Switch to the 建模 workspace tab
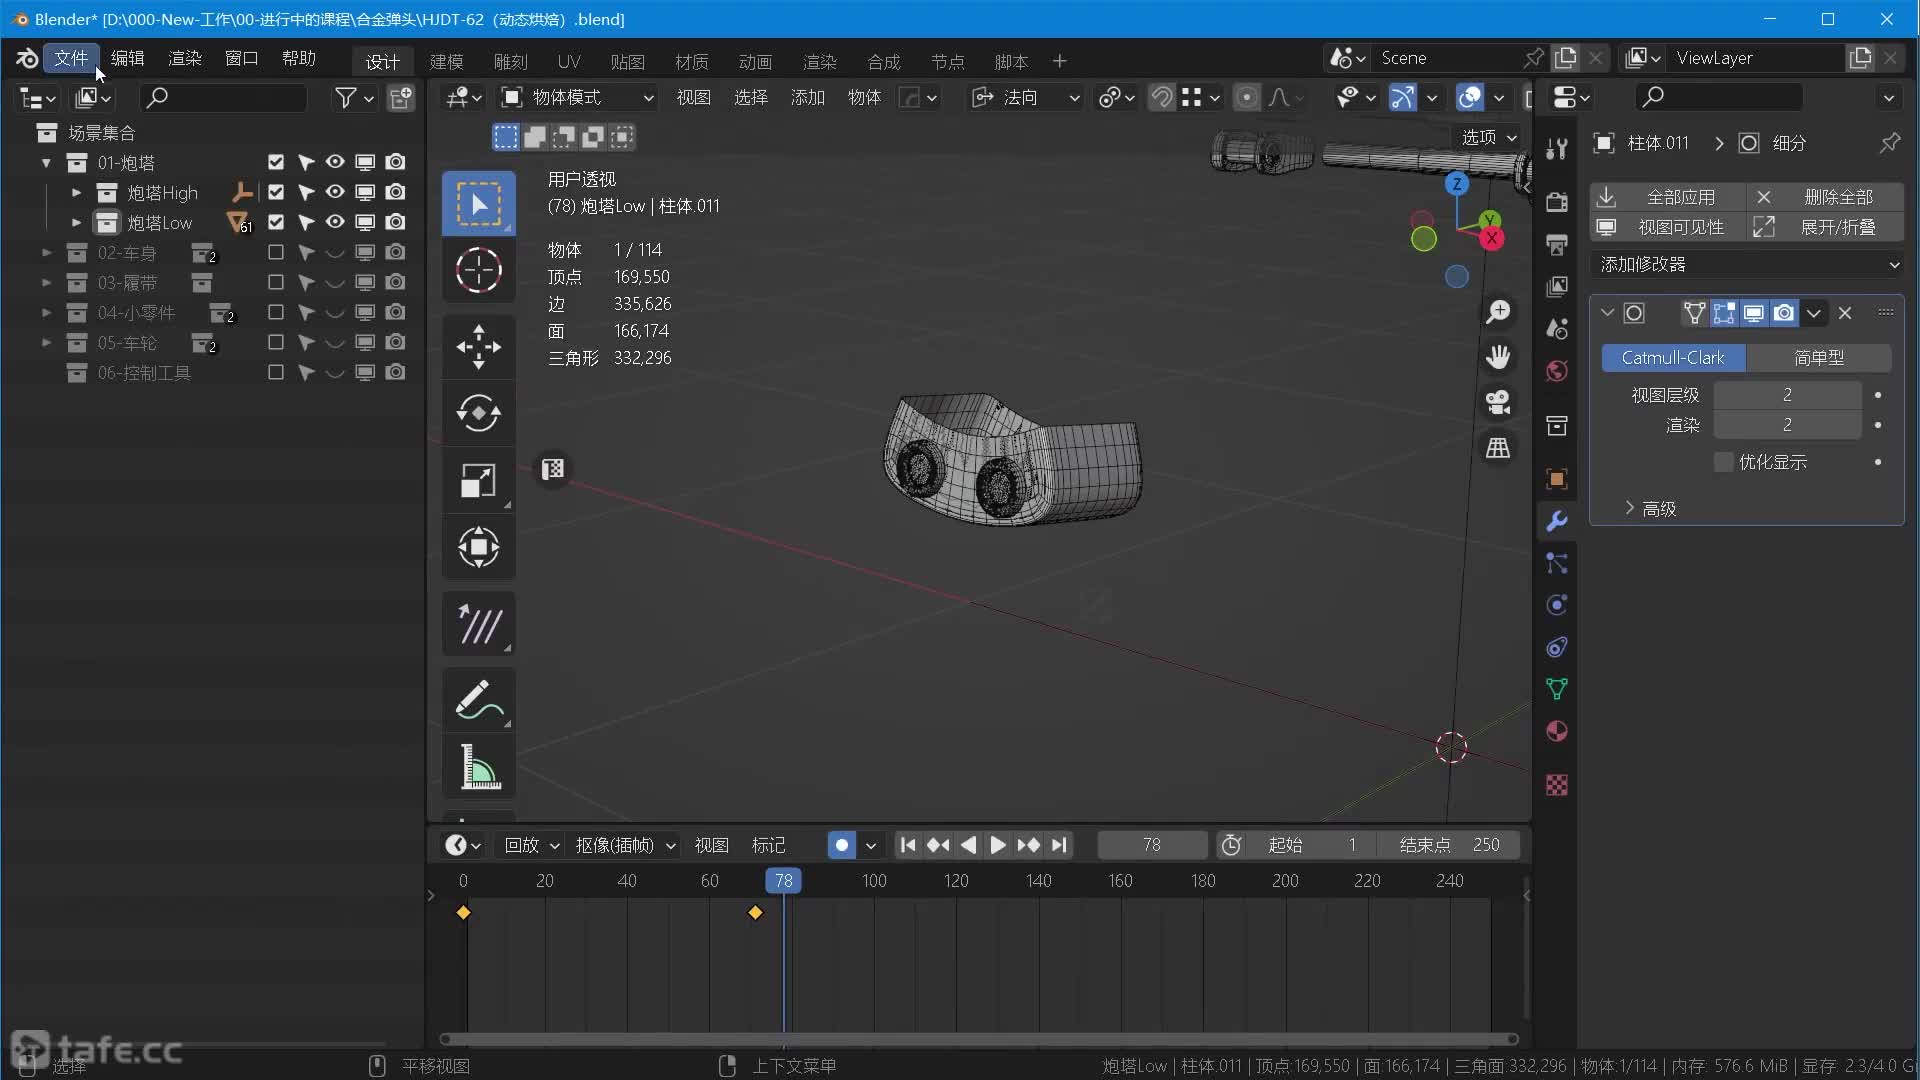This screenshot has height=1080, width=1920. (x=446, y=62)
